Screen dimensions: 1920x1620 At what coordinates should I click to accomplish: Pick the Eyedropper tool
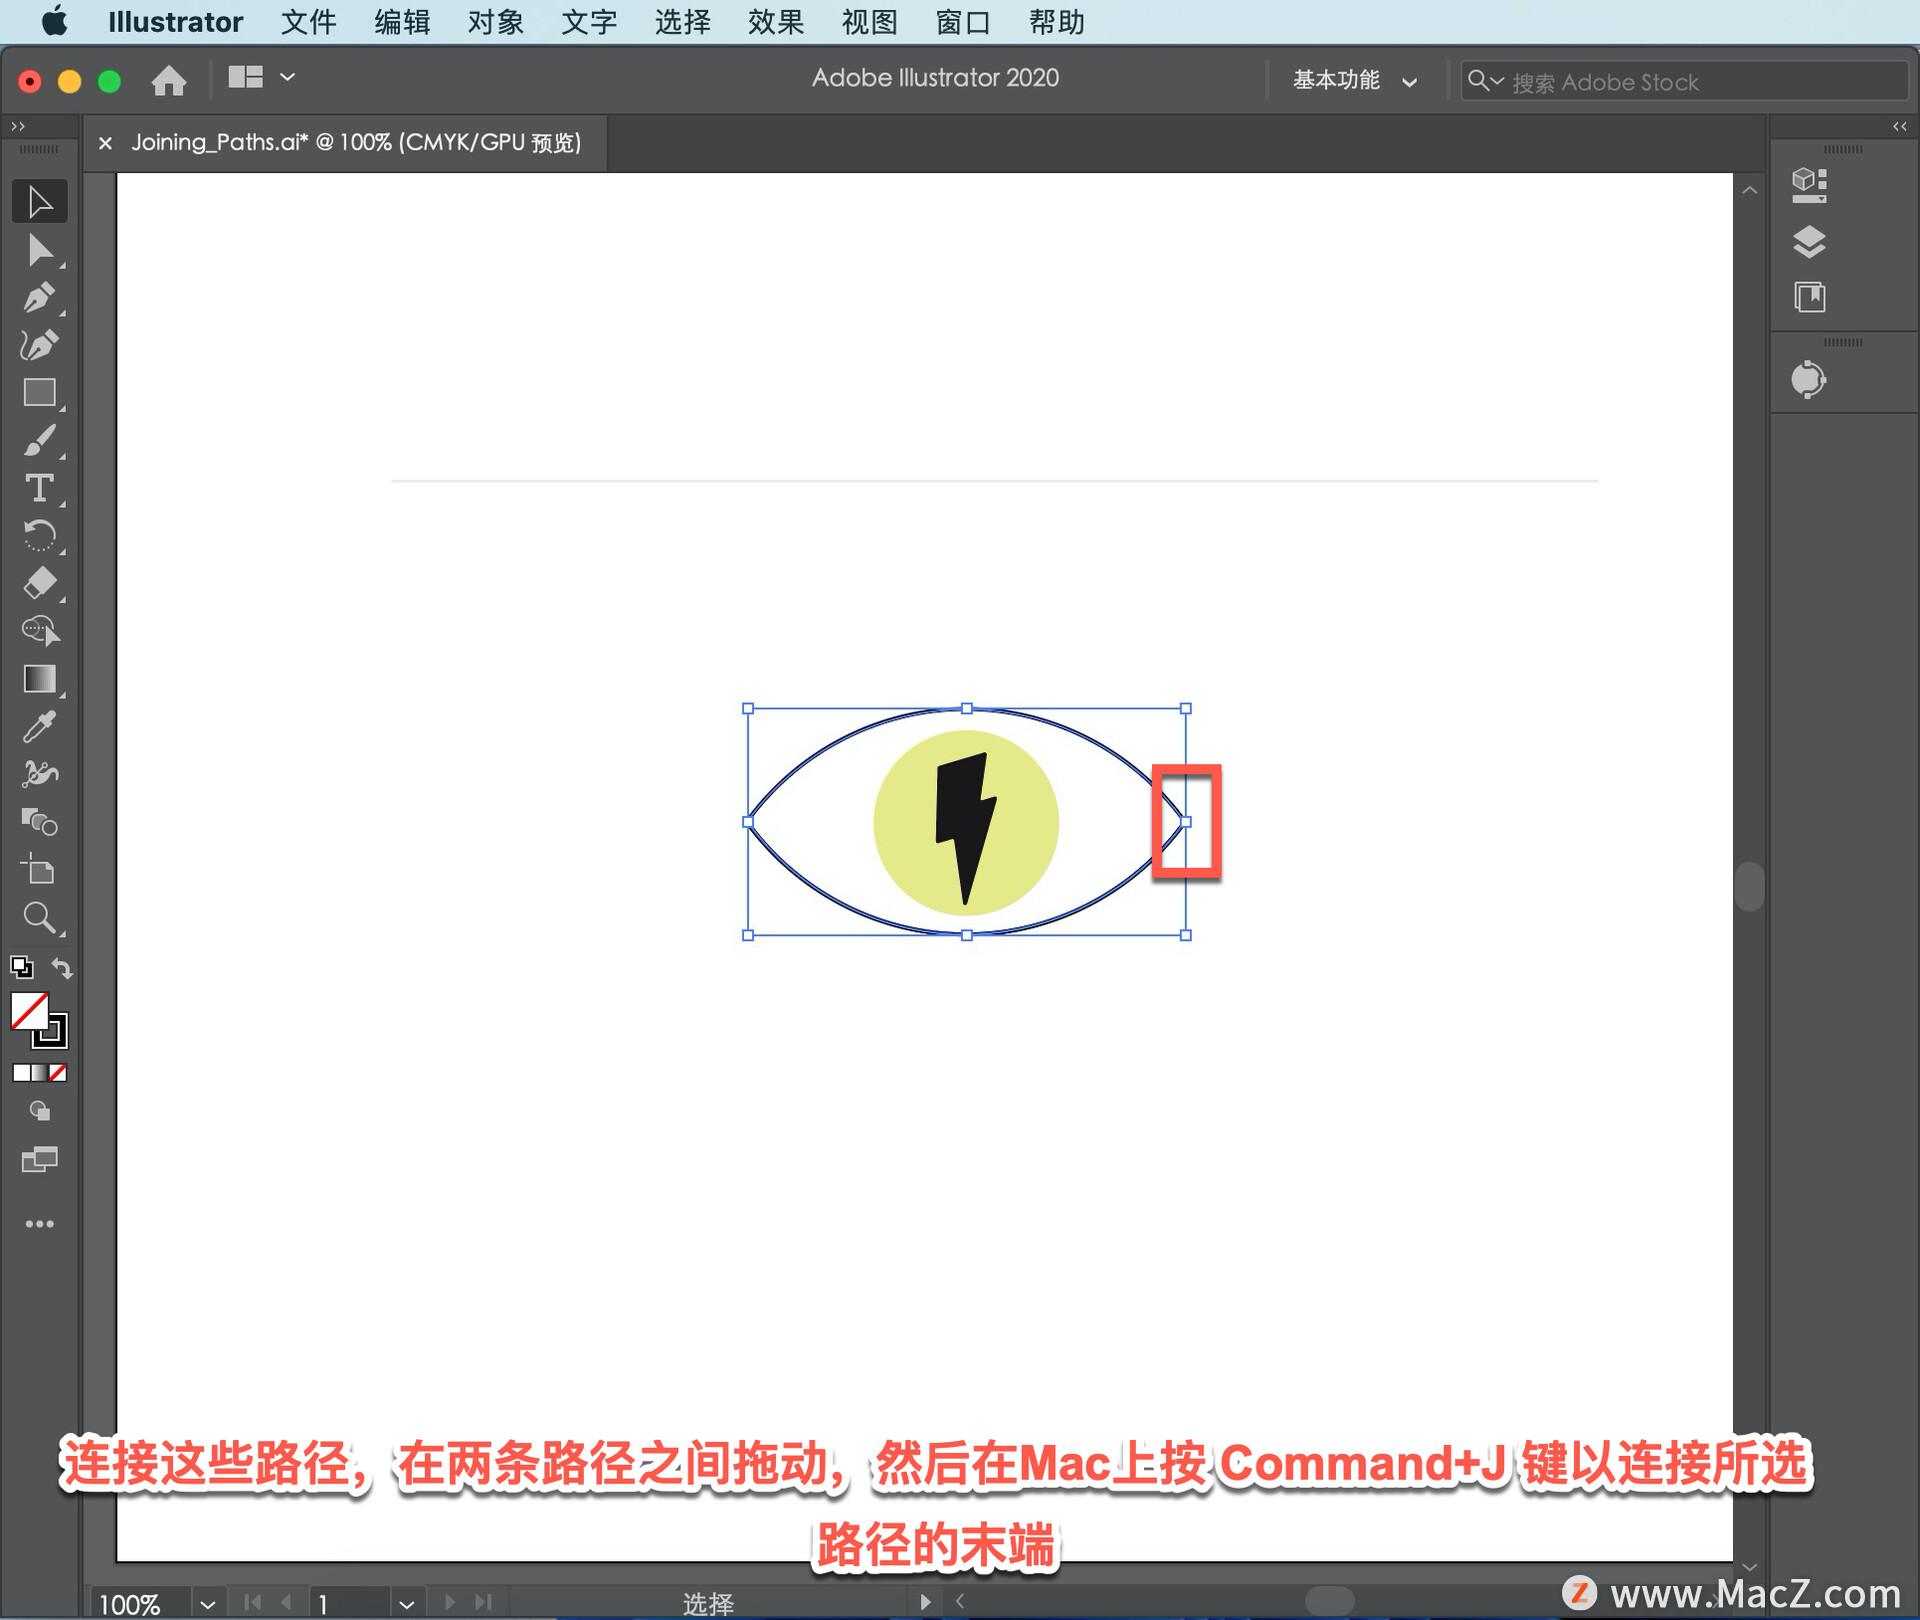(x=40, y=727)
